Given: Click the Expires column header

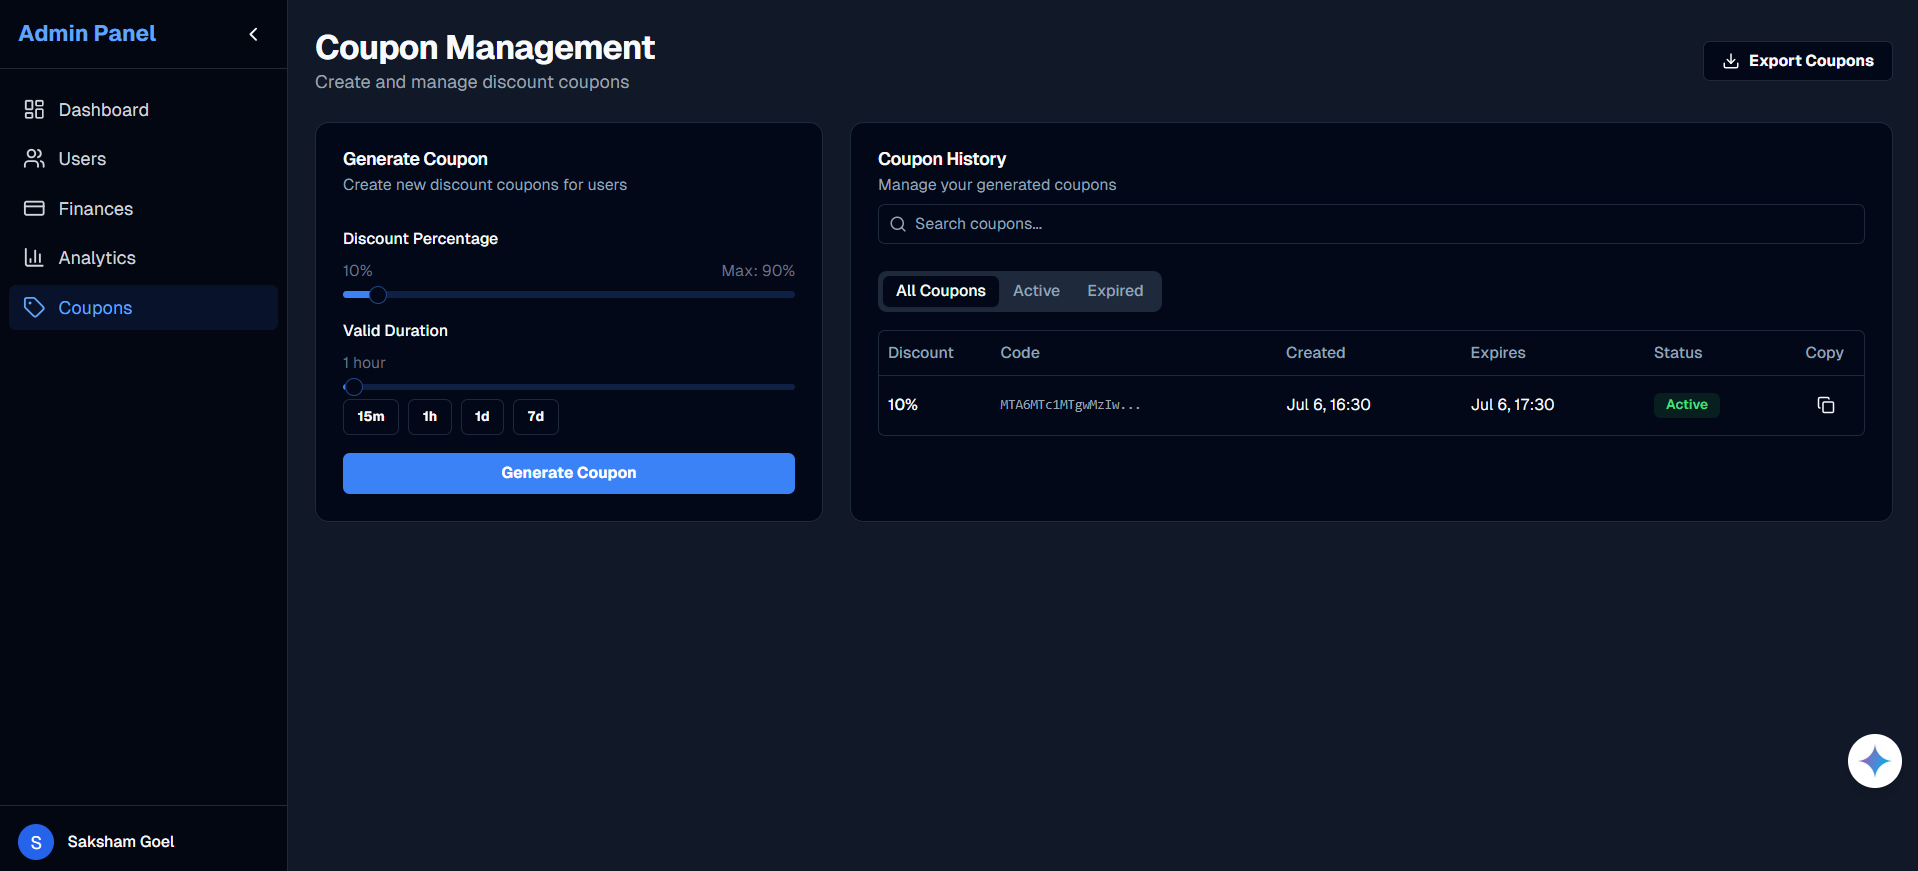Looking at the screenshot, I should [x=1497, y=353].
